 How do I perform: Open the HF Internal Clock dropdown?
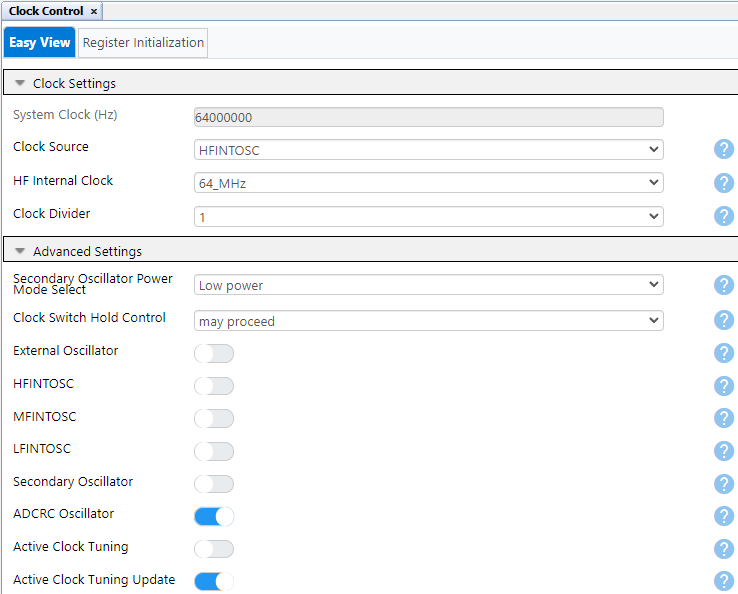point(428,183)
